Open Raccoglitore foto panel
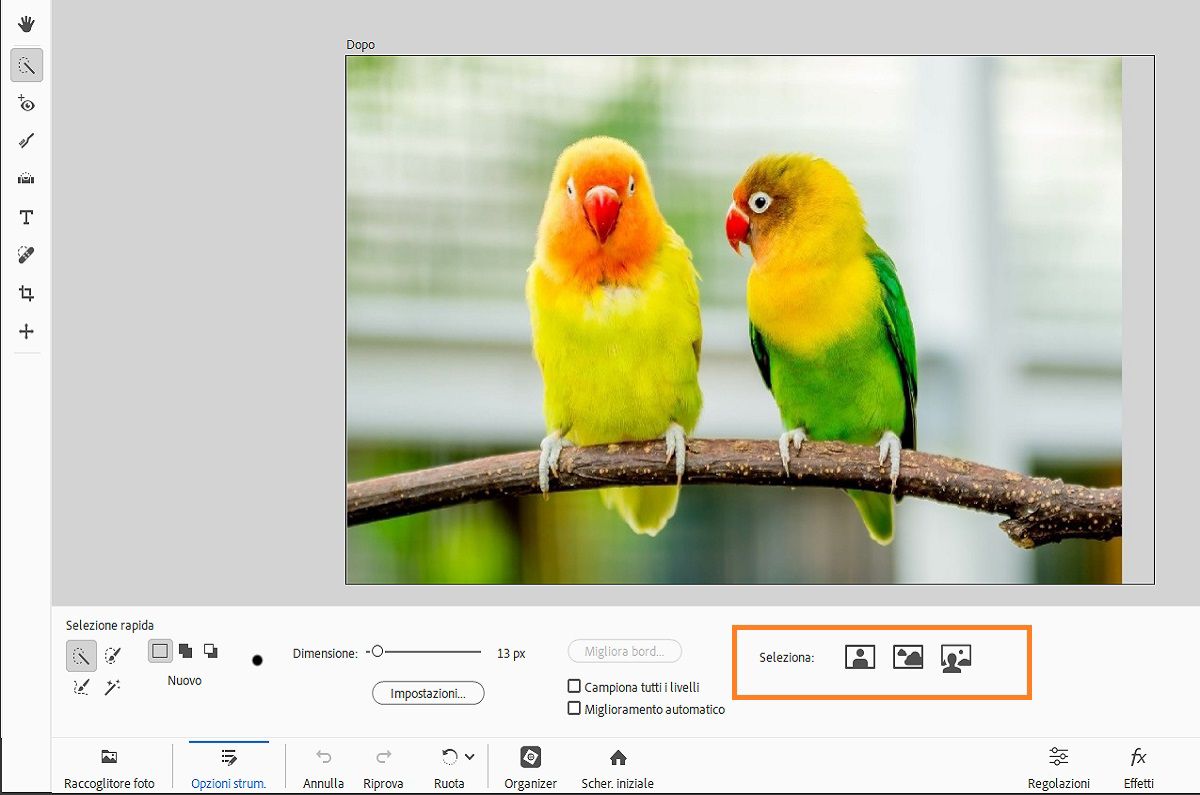 click(109, 767)
